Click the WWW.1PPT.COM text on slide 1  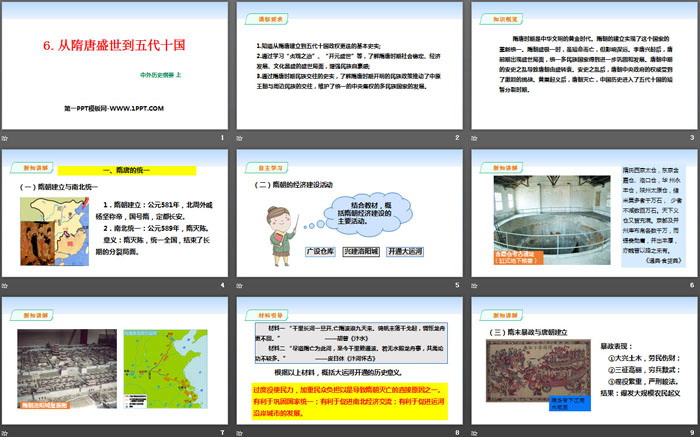point(137,108)
